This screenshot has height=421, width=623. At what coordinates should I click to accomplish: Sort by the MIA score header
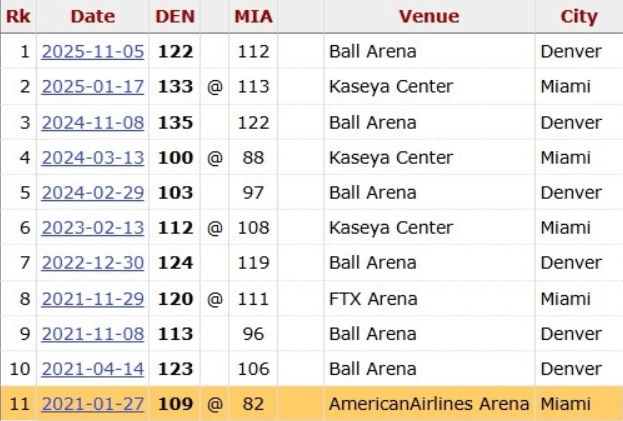tap(254, 16)
